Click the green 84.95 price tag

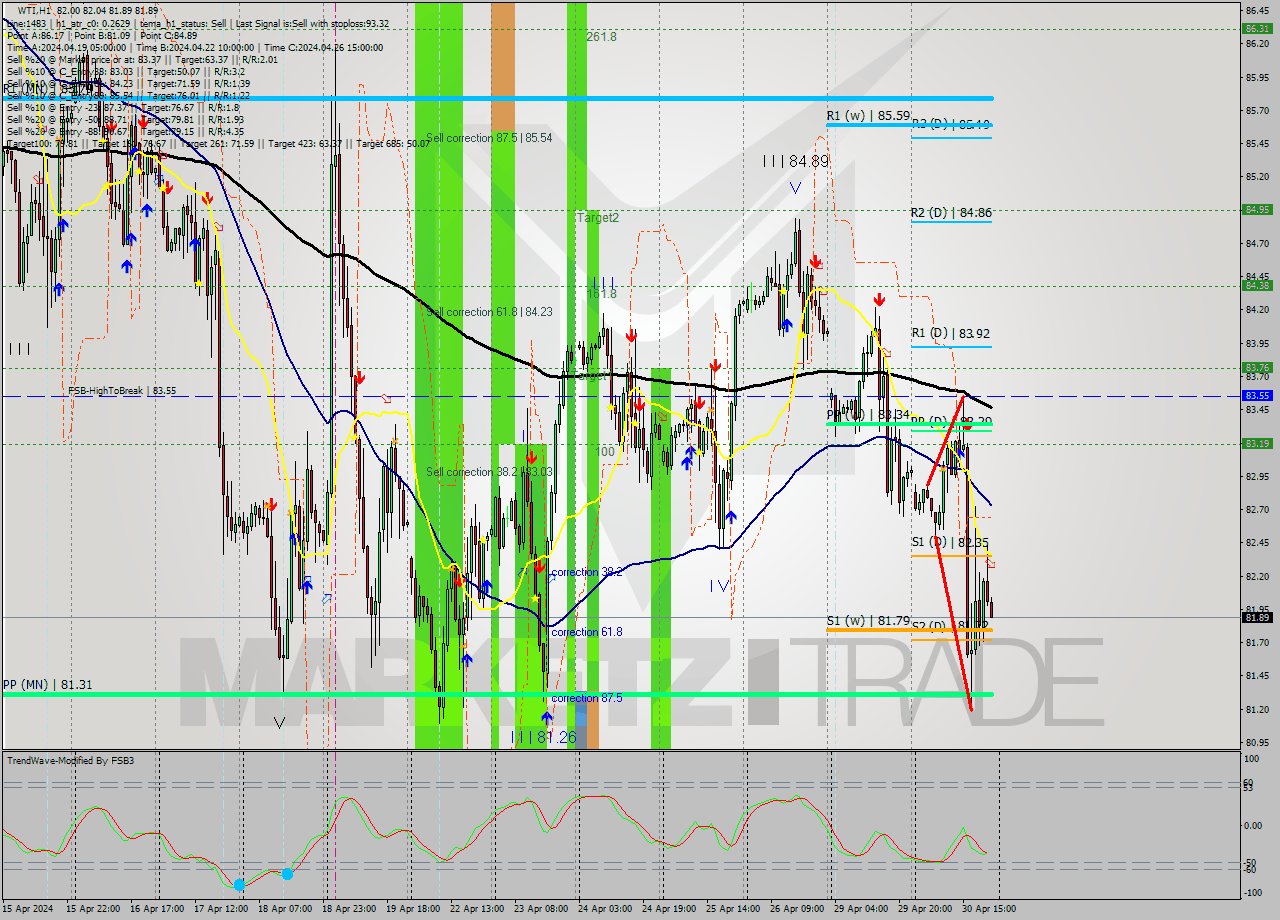(x=1257, y=210)
